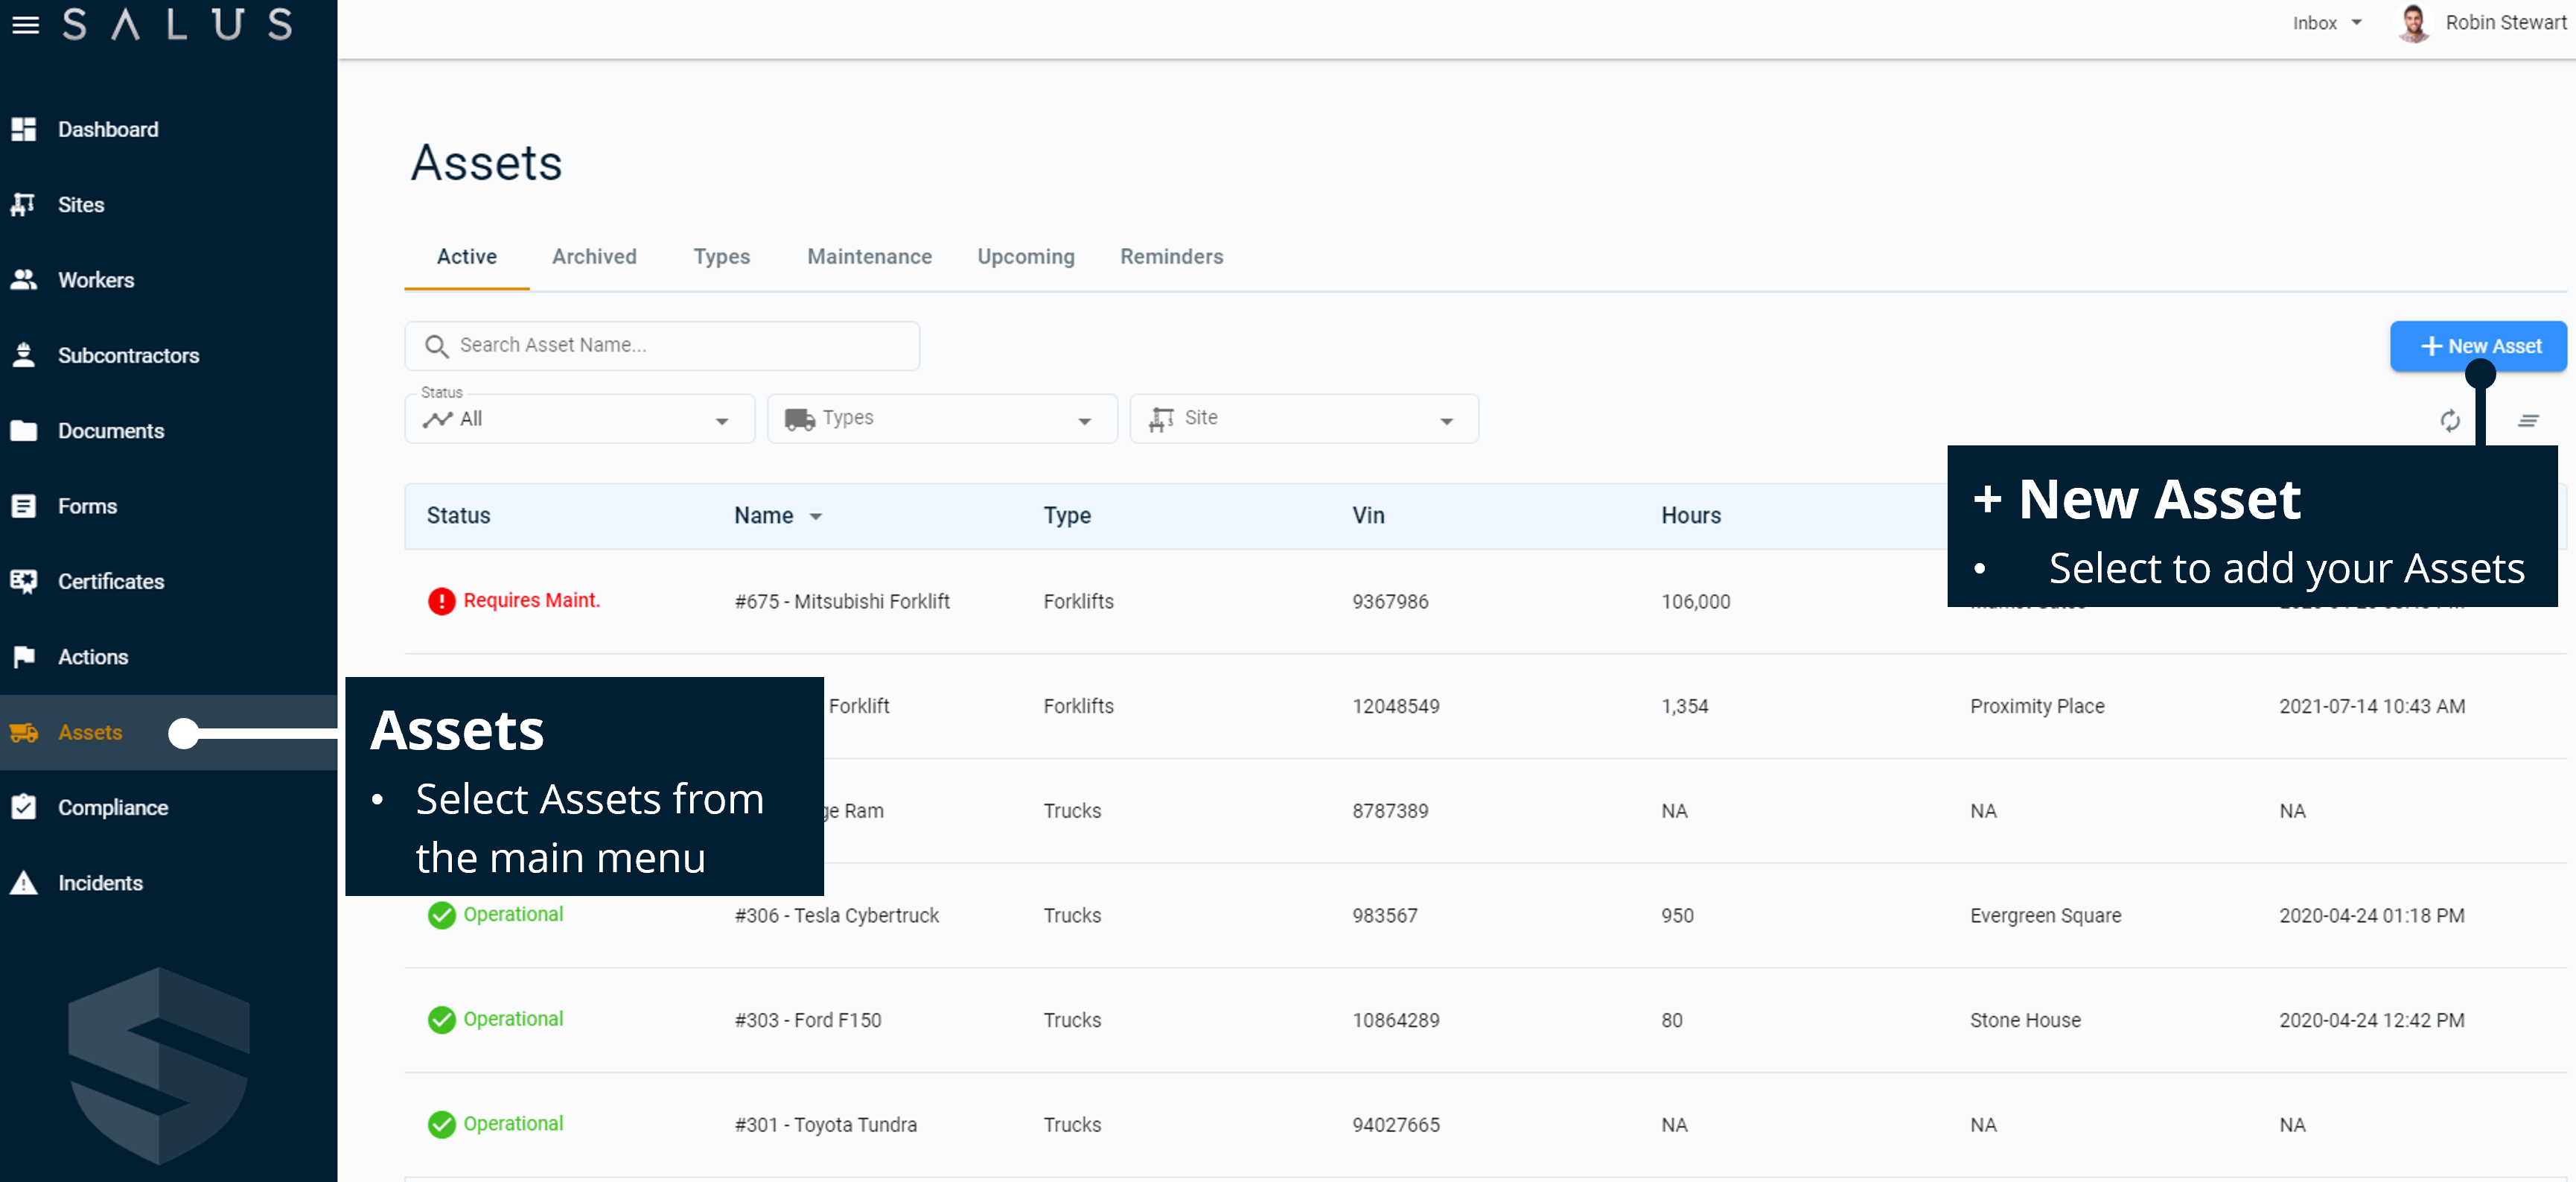Open the Maintenance tab
The image size is (2576, 1182).
coord(869,257)
